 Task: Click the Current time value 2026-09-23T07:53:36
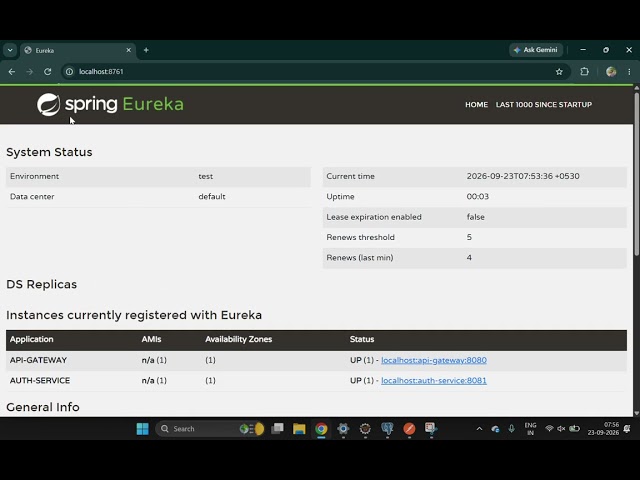tap(523, 176)
